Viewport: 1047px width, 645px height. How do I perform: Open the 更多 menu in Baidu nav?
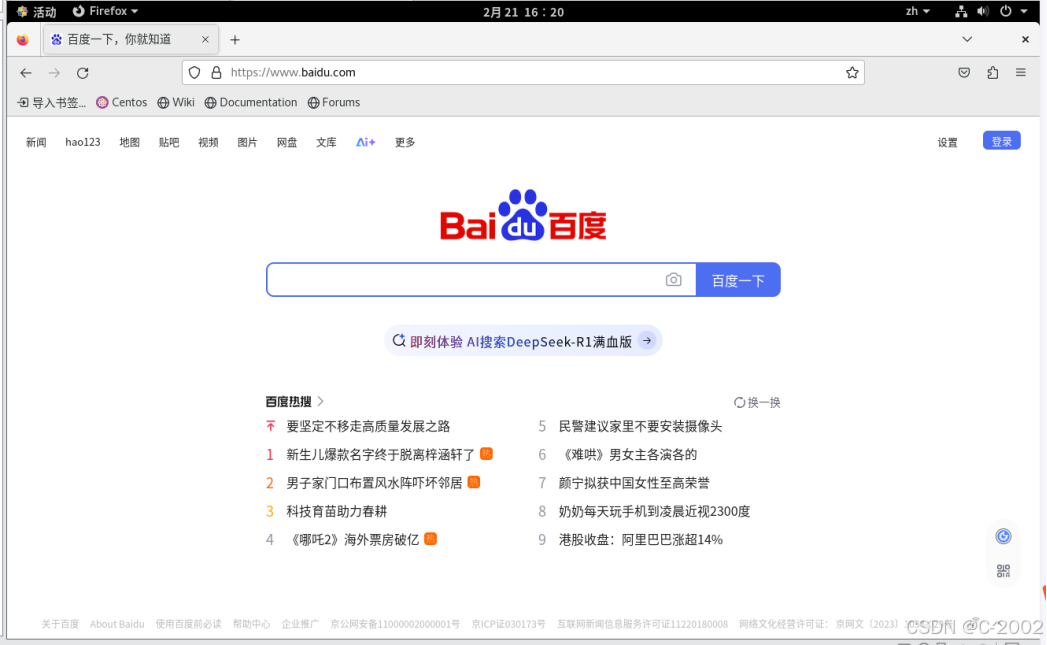[405, 142]
